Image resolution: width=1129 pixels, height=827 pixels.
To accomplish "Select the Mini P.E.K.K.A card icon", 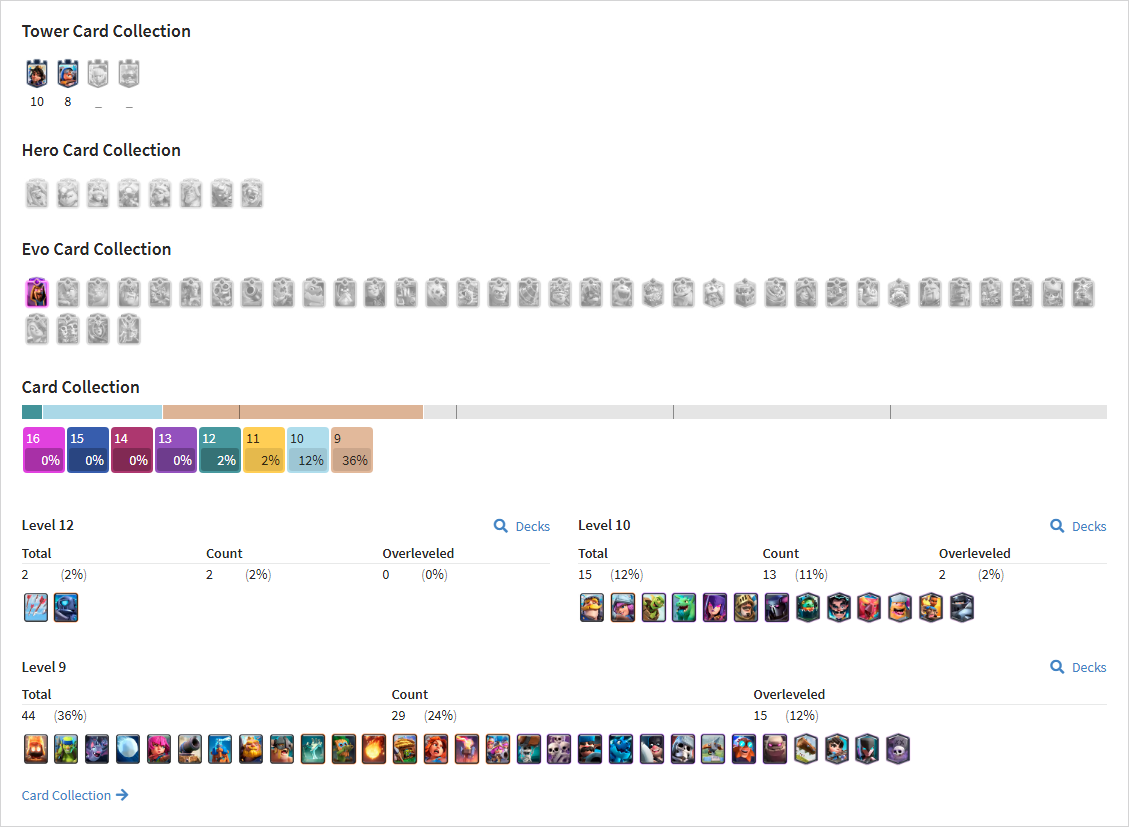I will [x=66, y=607].
